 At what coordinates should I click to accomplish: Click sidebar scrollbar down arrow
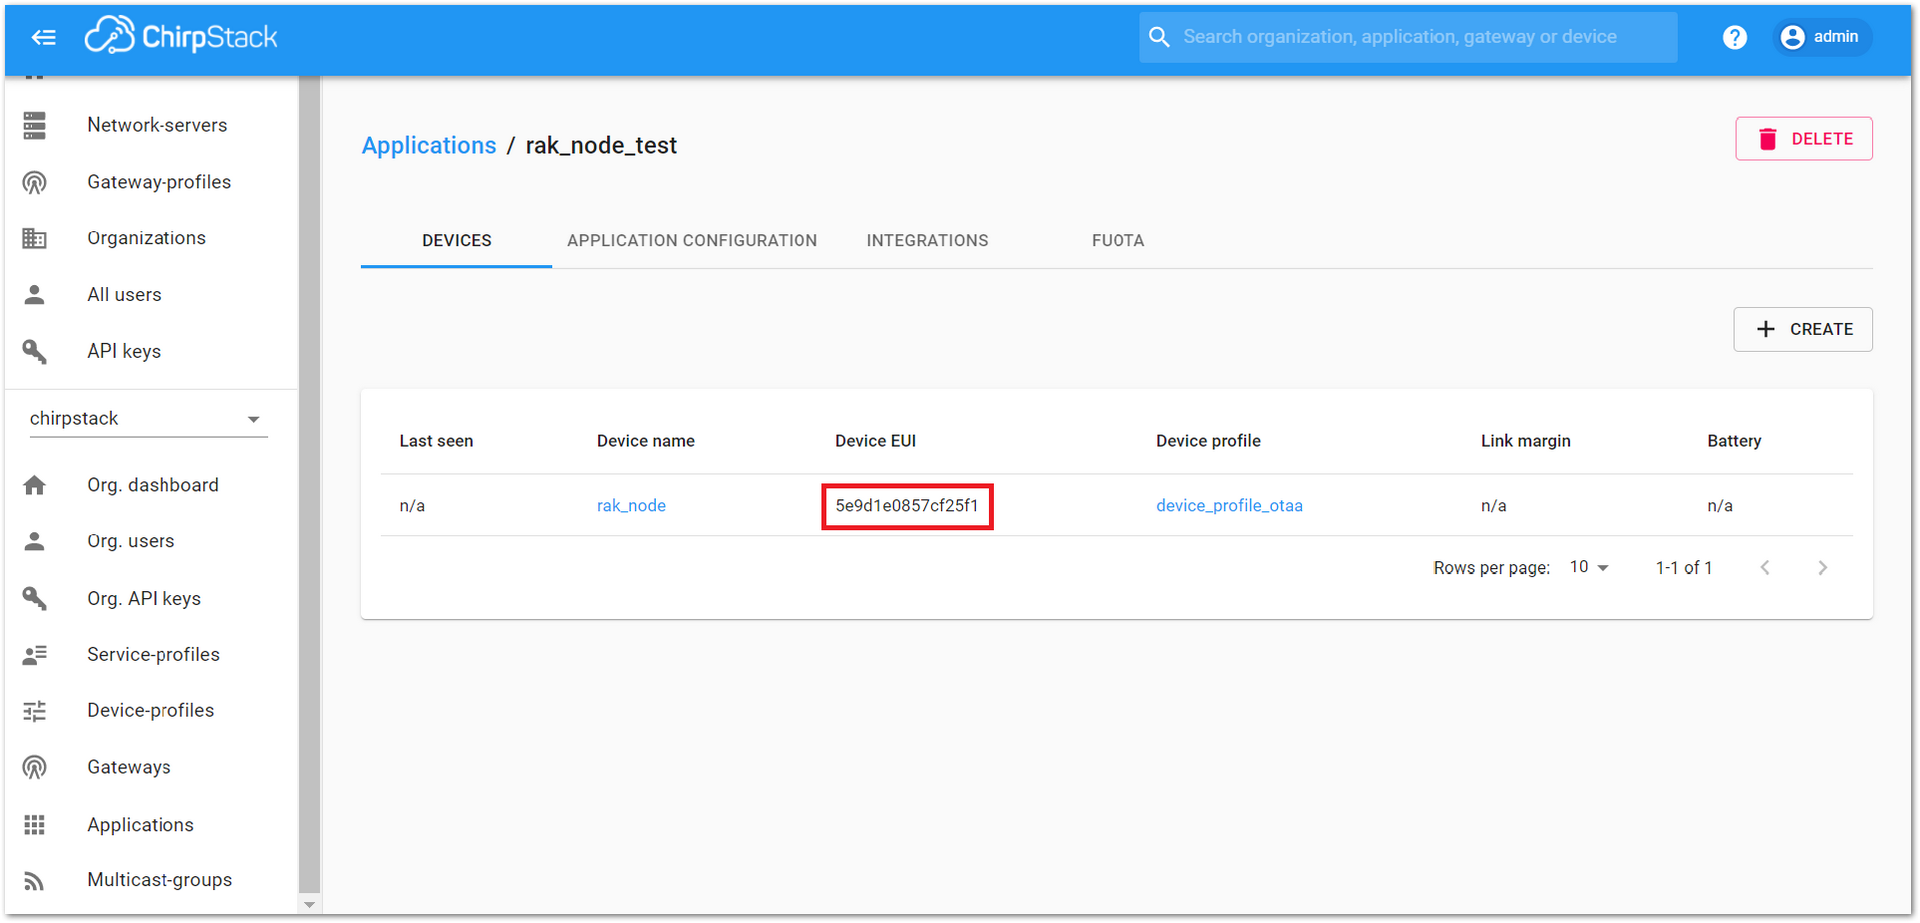pos(309,905)
